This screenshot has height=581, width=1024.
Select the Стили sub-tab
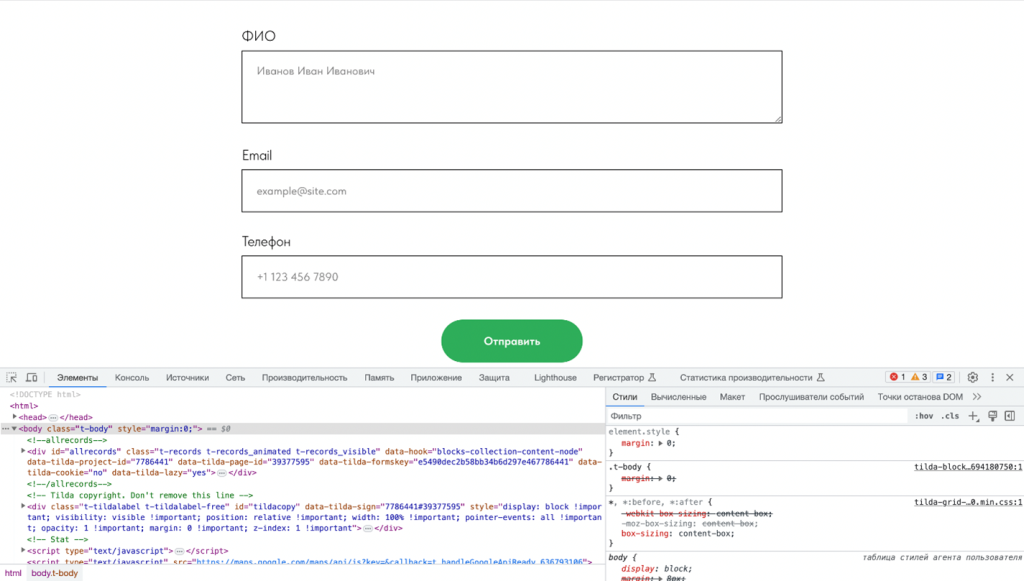pyautogui.click(x=624, y=397)
